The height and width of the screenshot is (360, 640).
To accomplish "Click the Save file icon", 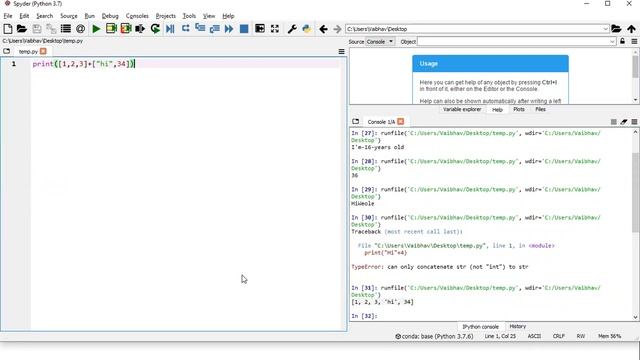I will click(37, 29).
